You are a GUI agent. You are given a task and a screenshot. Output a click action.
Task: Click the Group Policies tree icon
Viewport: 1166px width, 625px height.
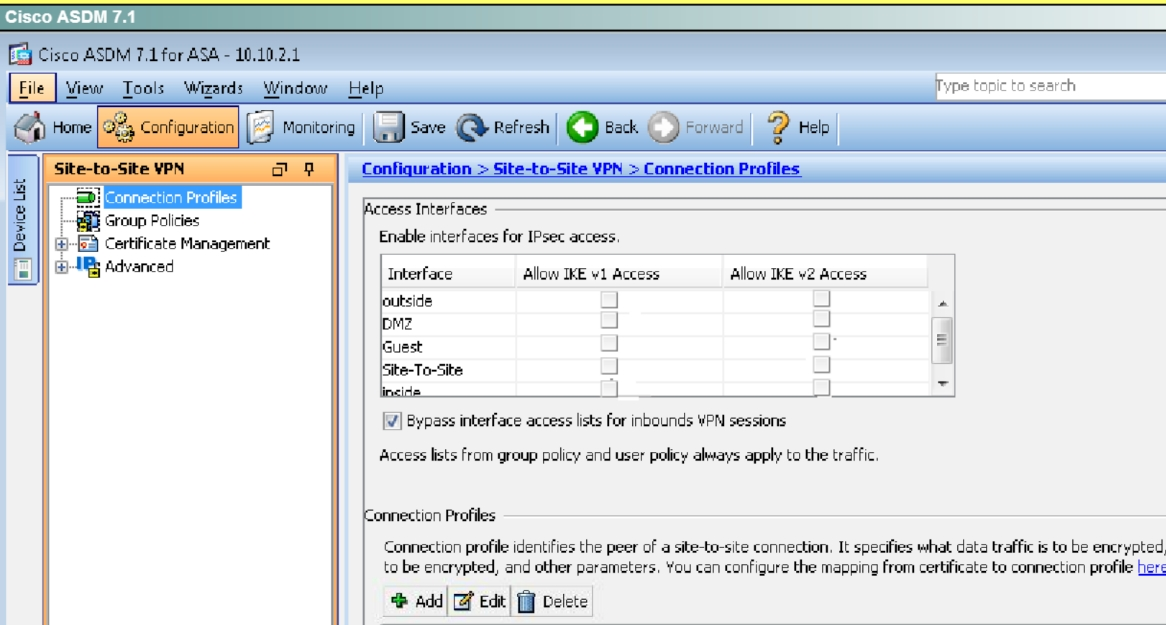tap(88, 220)
